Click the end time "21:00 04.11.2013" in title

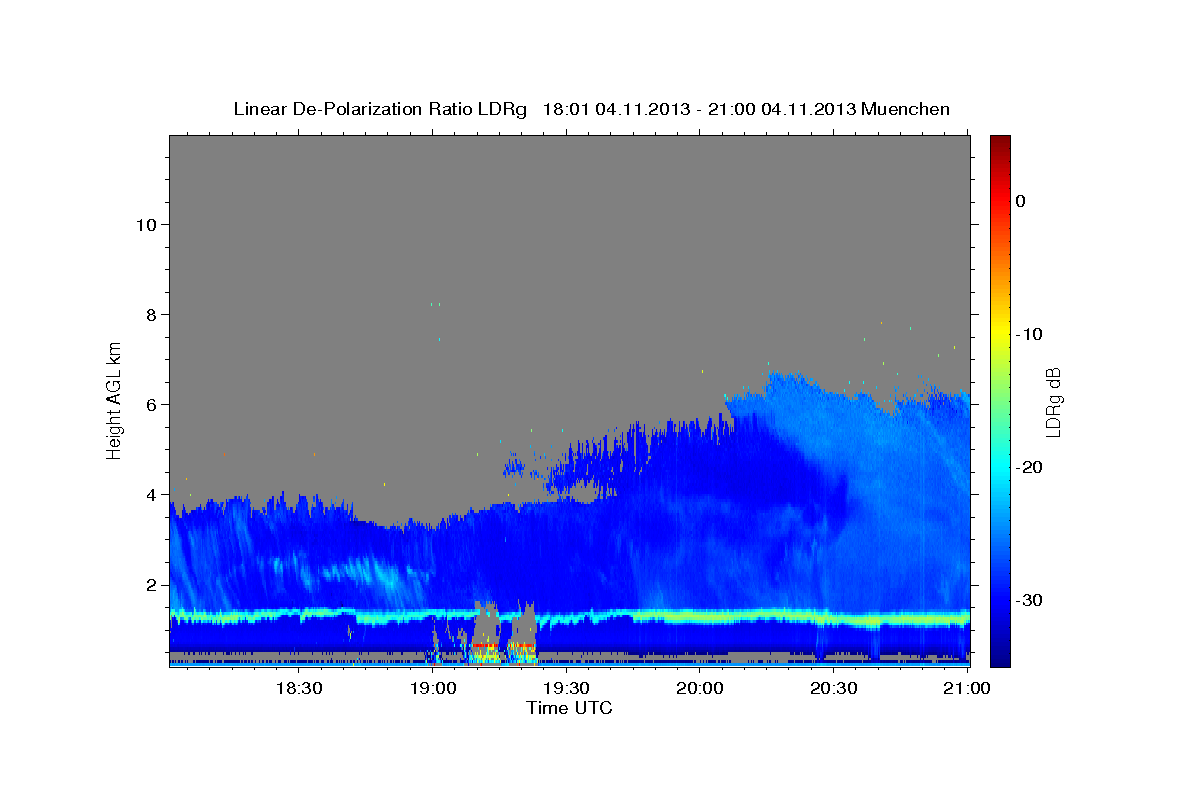(x=782, y=109)
